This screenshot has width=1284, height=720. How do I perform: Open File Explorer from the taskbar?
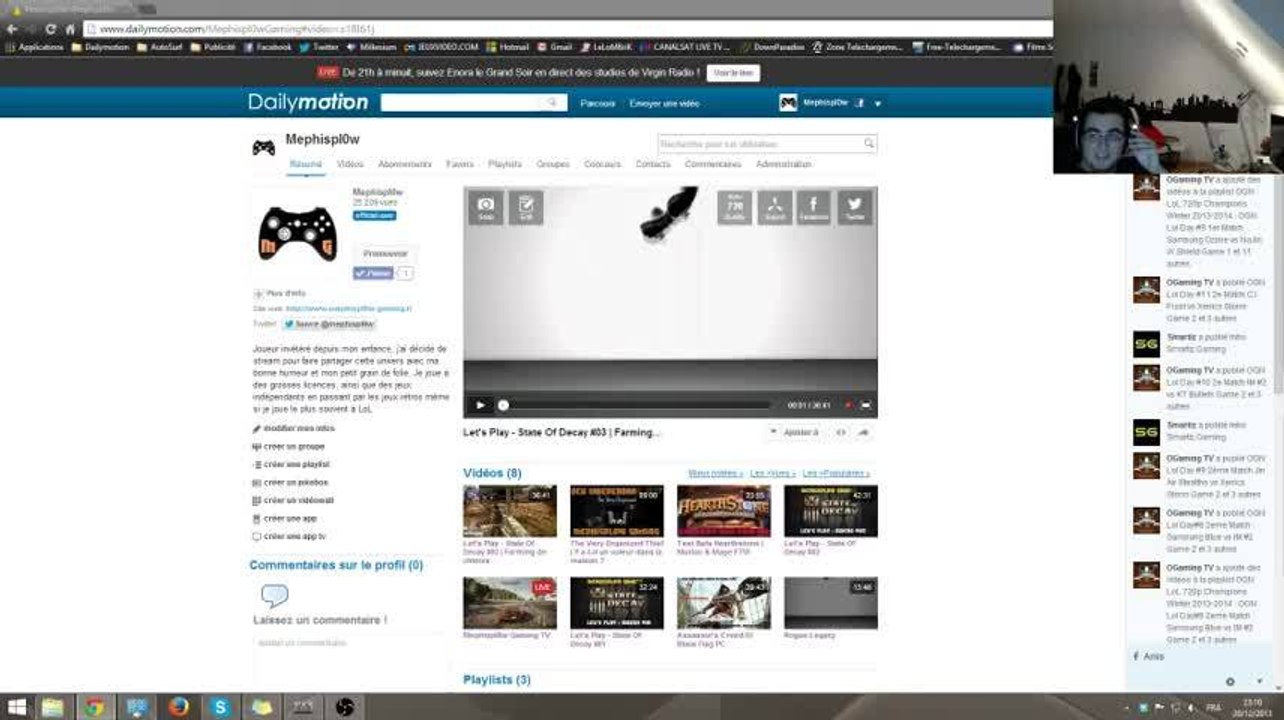point(52,707)
